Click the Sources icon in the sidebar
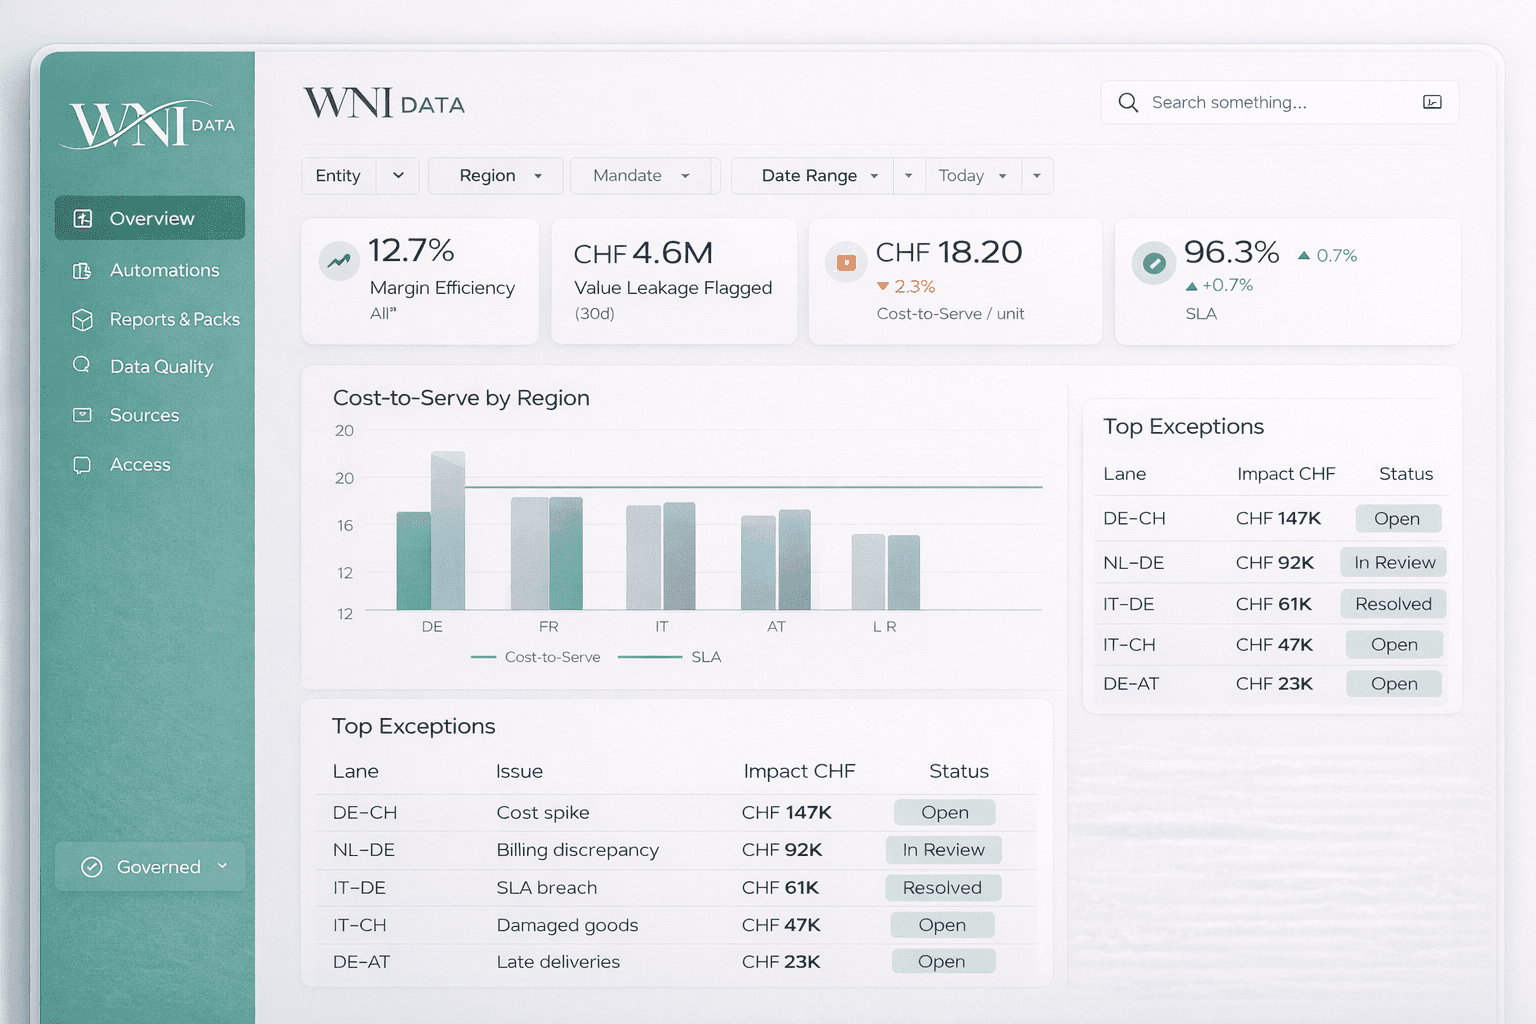The height and width of the screenshot is (1024, 1536). (82, 415)
